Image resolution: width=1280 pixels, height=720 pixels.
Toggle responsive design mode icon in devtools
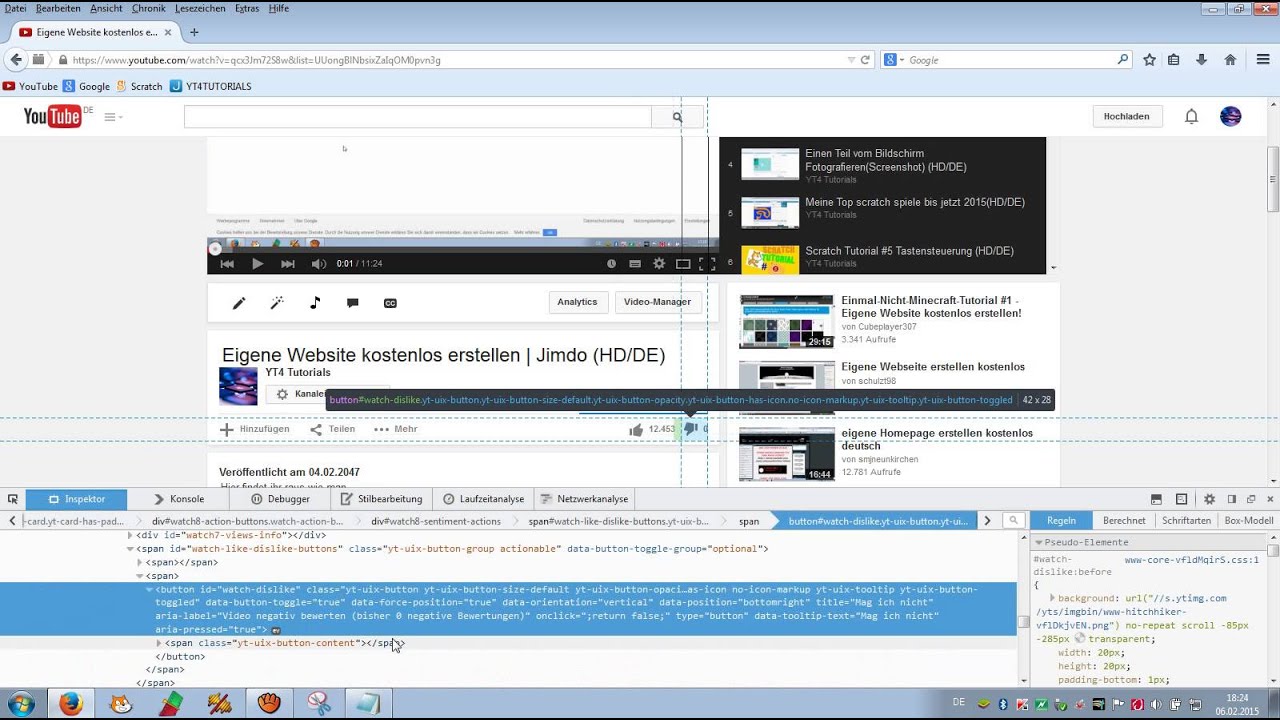tap(1181, 499)
